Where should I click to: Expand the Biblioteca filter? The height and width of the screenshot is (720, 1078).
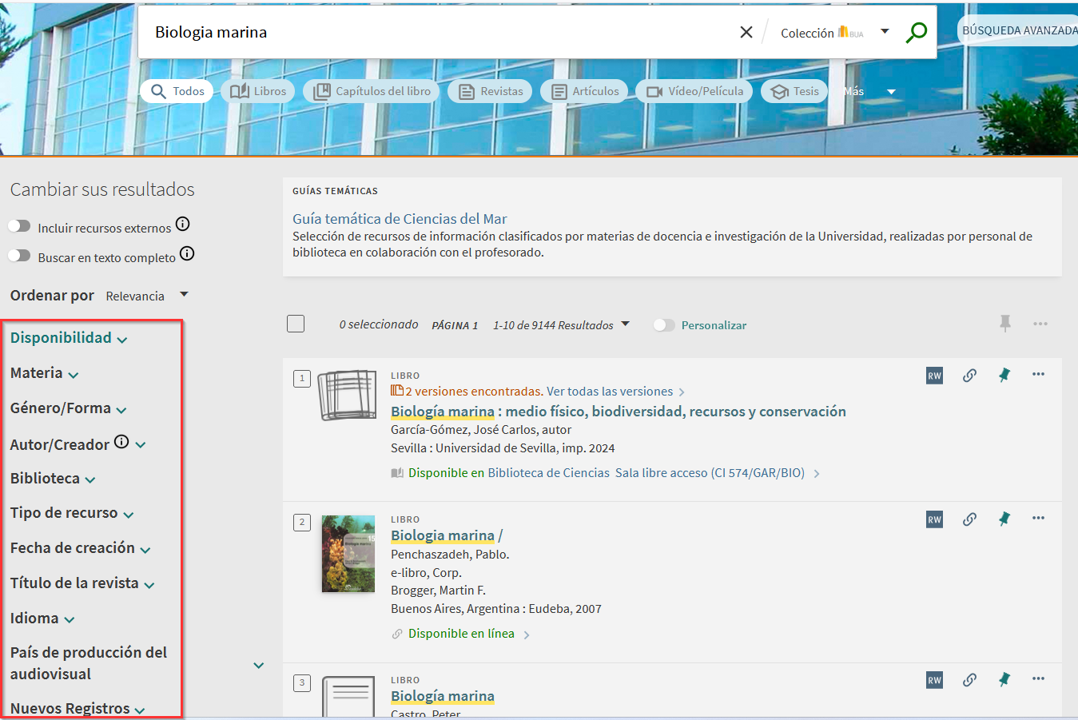(x=52, y=479)
